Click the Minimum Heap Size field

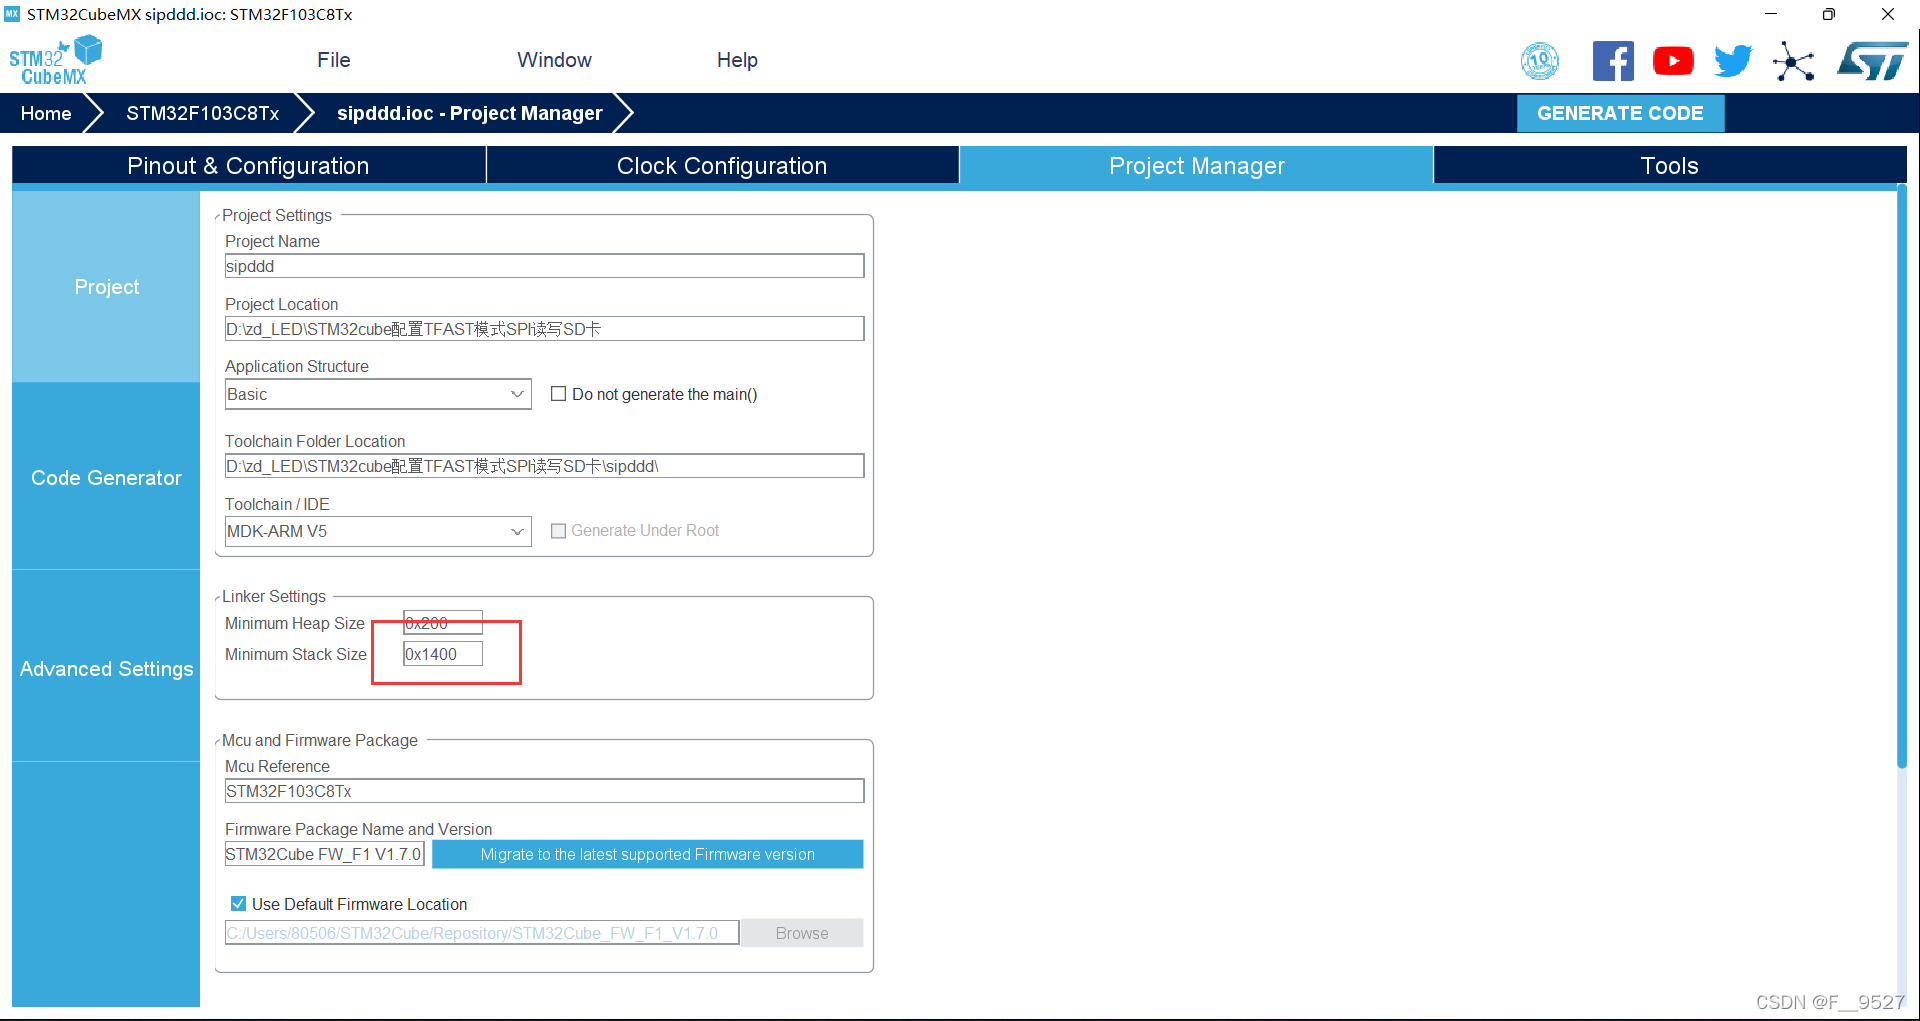click(442, 623)
